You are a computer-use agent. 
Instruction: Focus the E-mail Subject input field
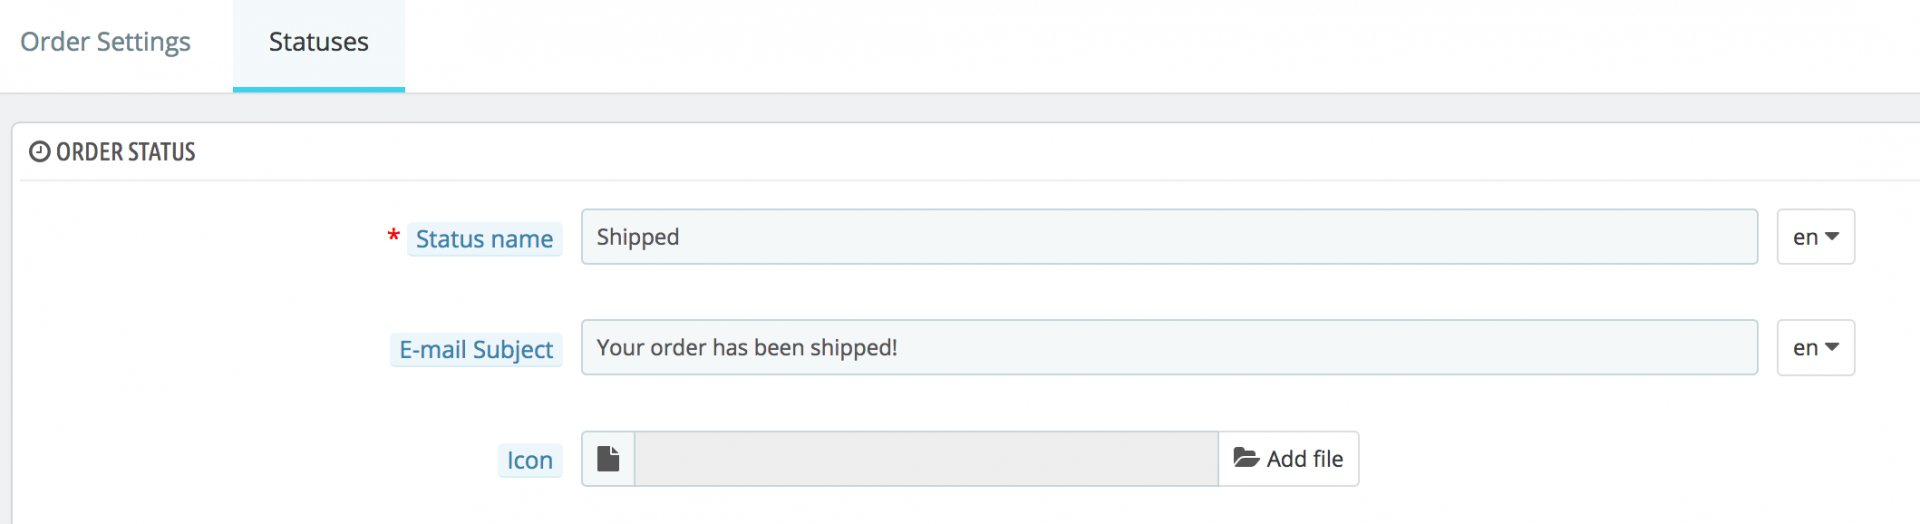[x=1169, y=347]
